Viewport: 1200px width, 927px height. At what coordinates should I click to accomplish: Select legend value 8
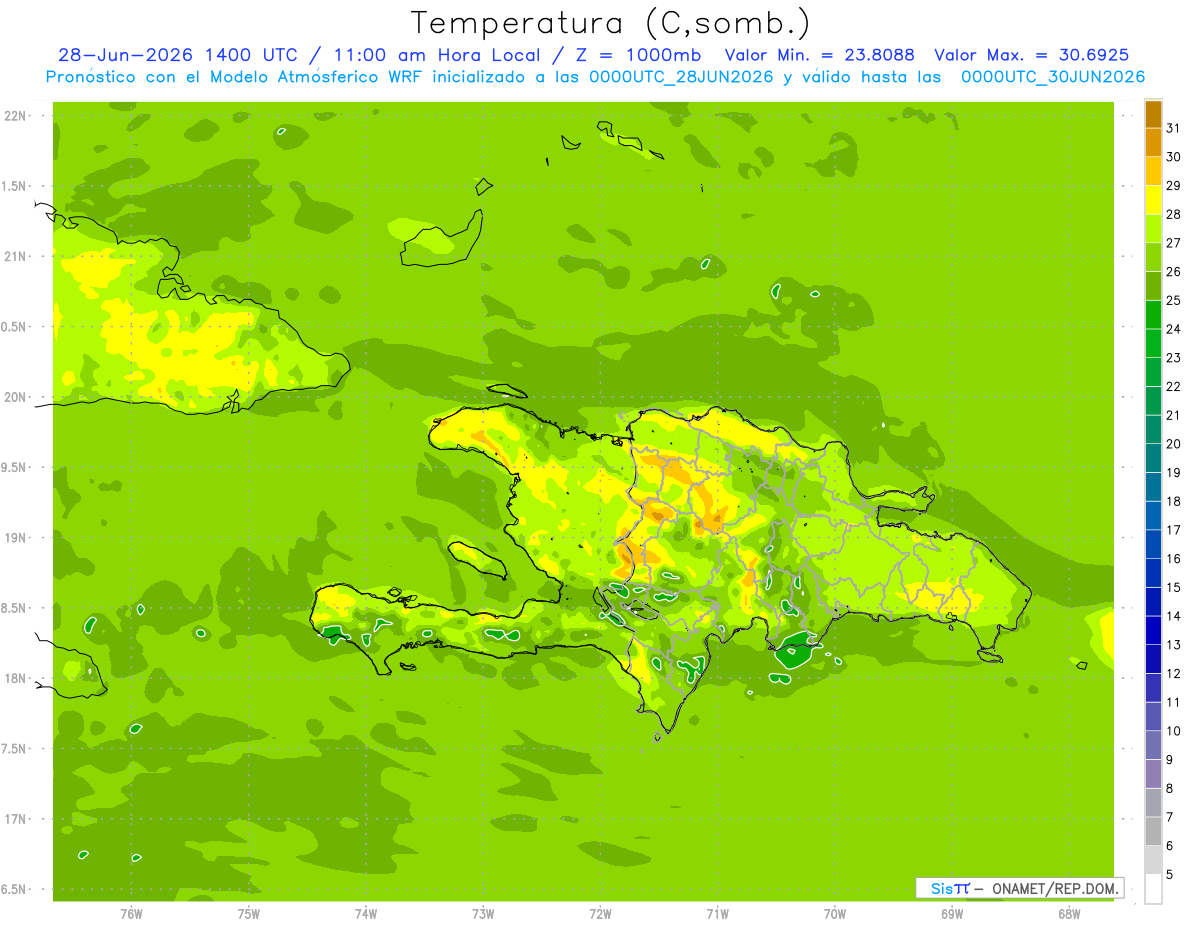click(x=1170, y=788)
